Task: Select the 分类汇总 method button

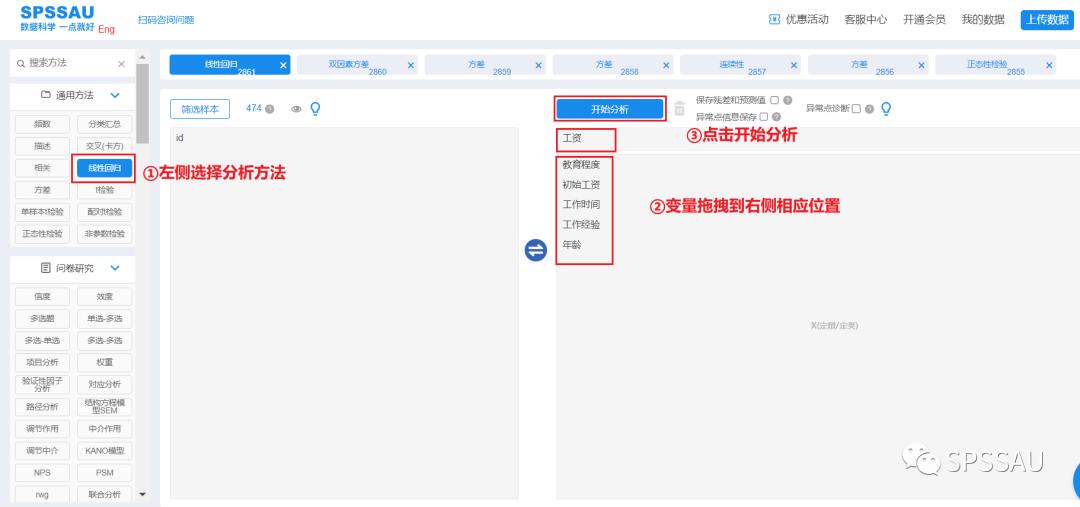Action: [105, 124]
